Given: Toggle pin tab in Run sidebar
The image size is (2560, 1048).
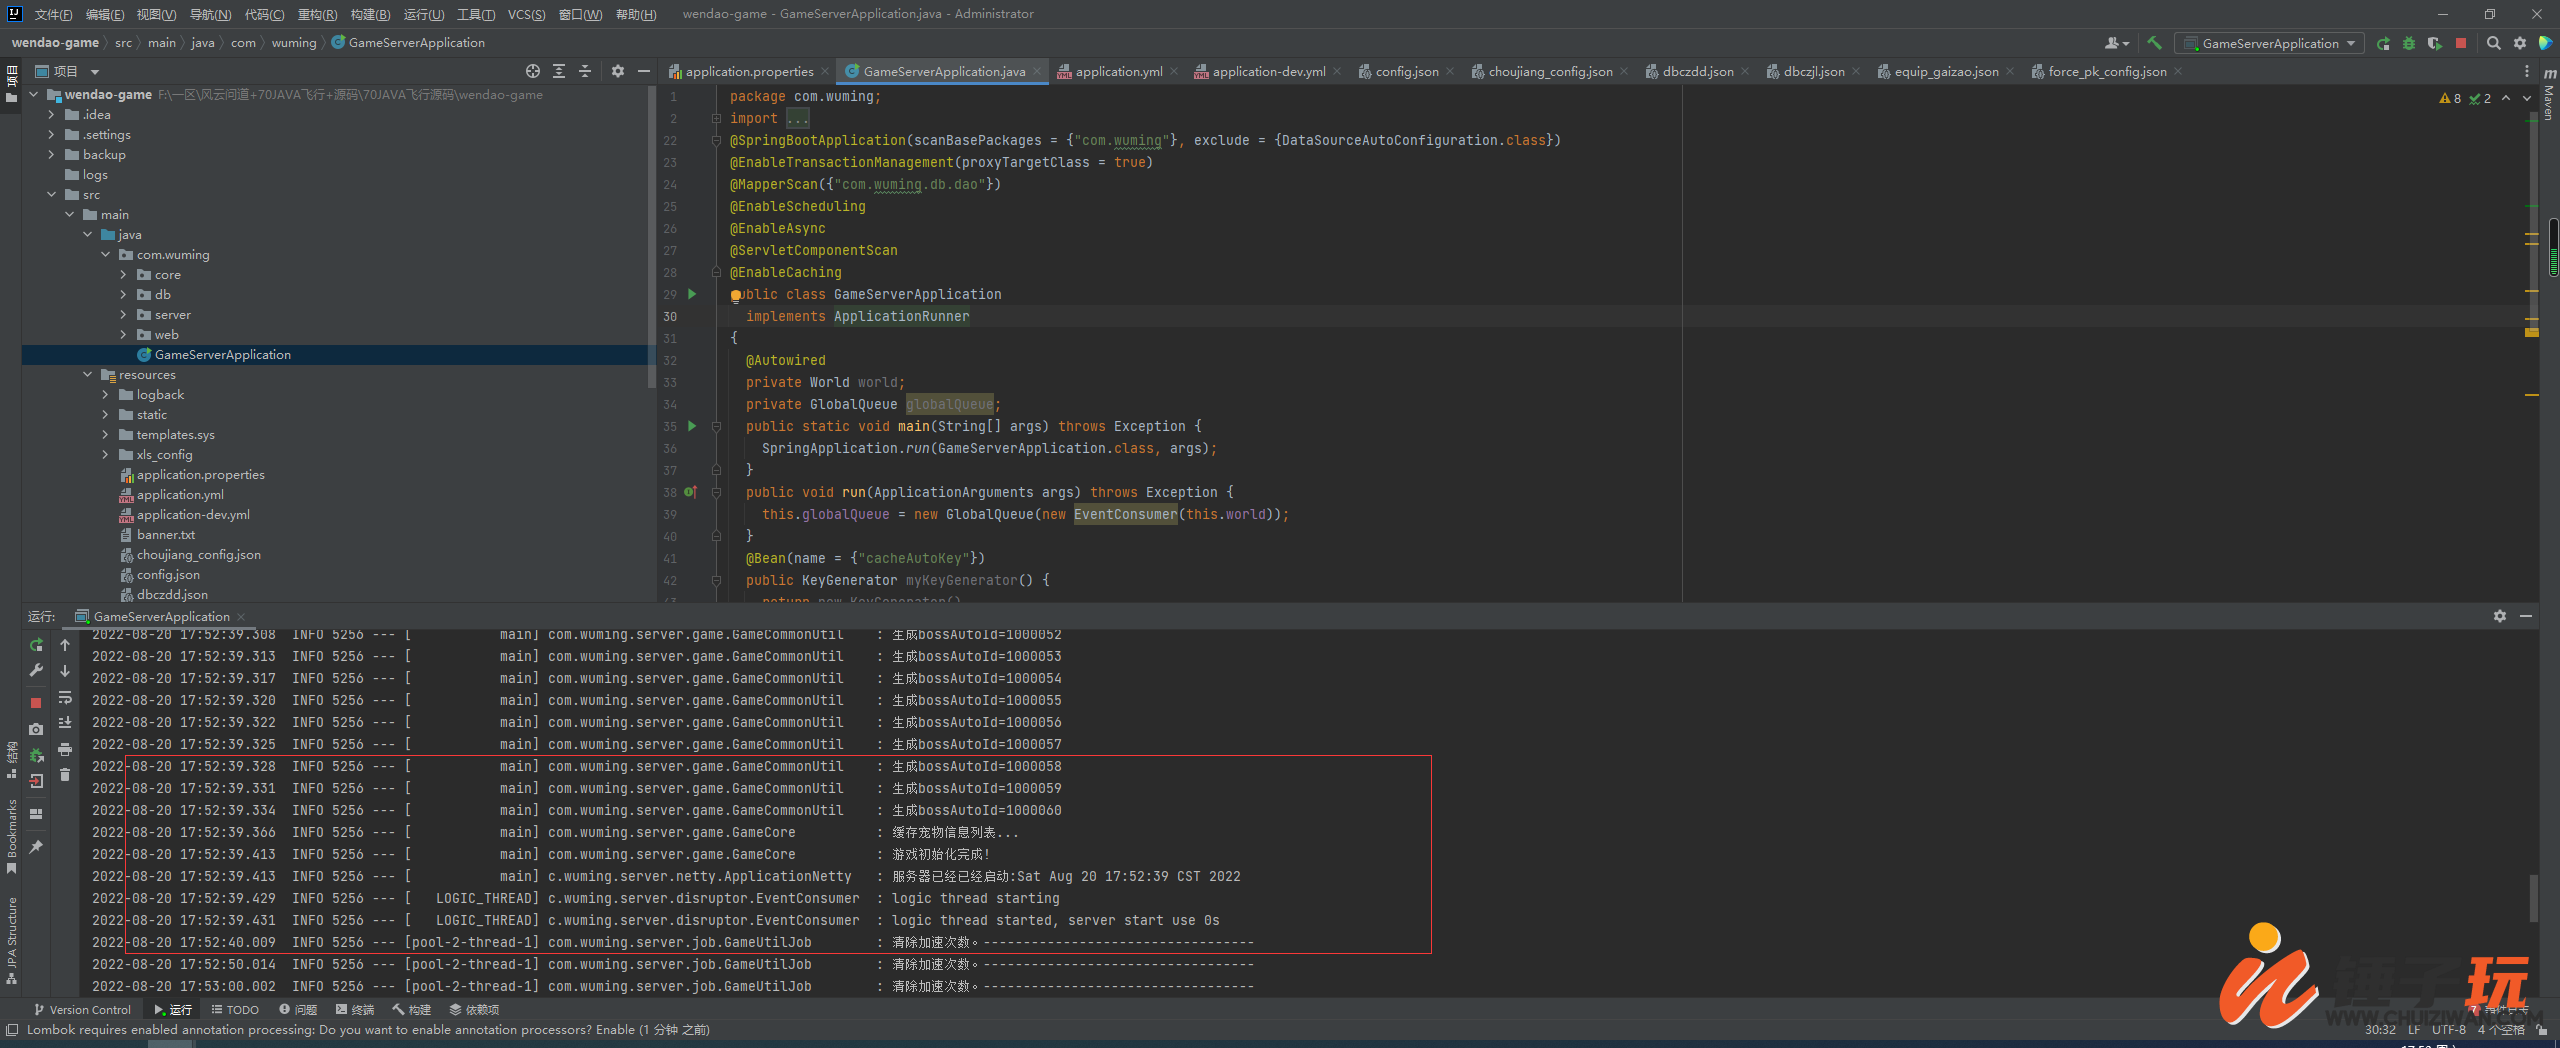Looking at the screenshot, I should click(36, 847).
